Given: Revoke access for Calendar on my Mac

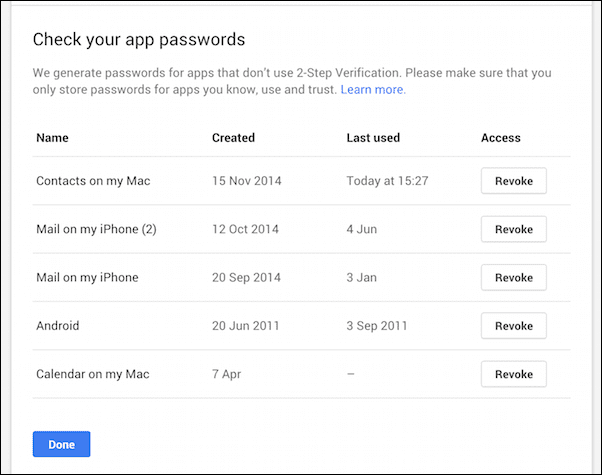Looking at the screenshot, I should (514, 374).
